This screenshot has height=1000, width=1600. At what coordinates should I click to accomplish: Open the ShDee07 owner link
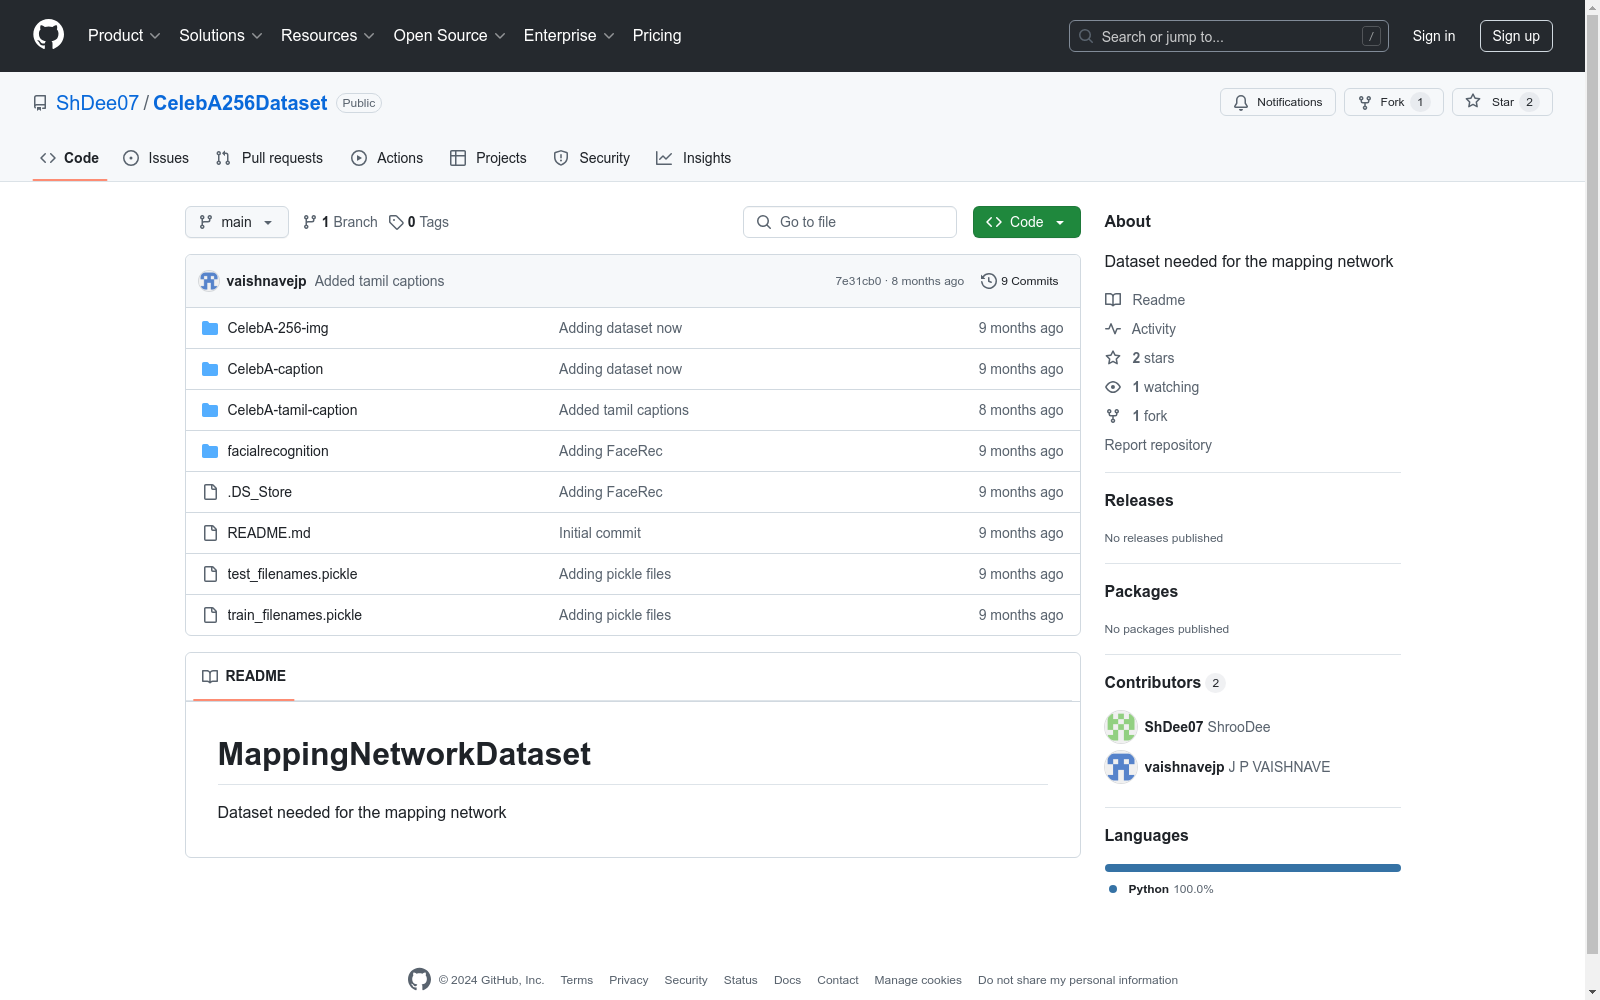pos(97,103)
